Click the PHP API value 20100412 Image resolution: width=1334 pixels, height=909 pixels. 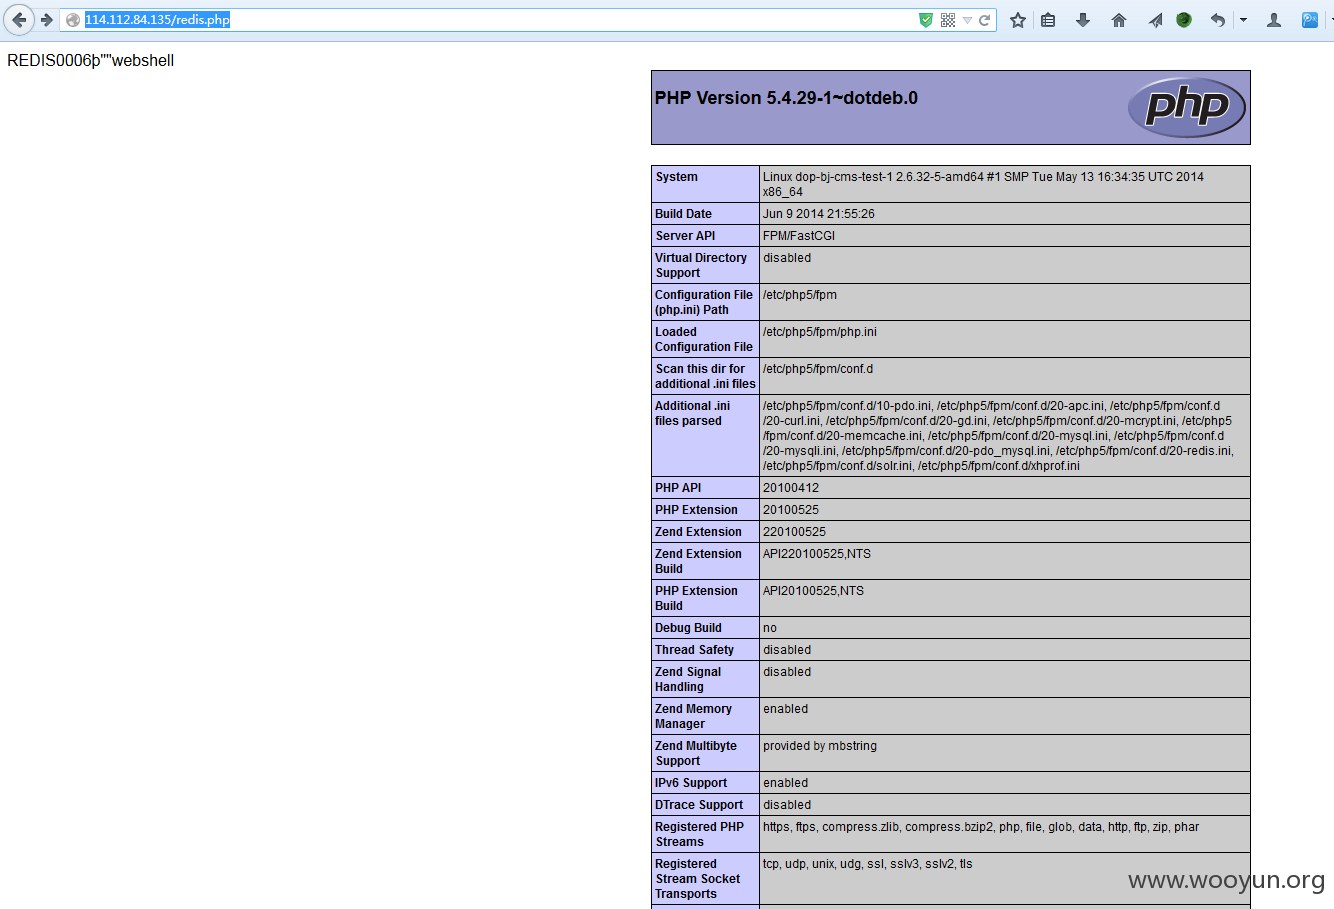click(790, 488)
